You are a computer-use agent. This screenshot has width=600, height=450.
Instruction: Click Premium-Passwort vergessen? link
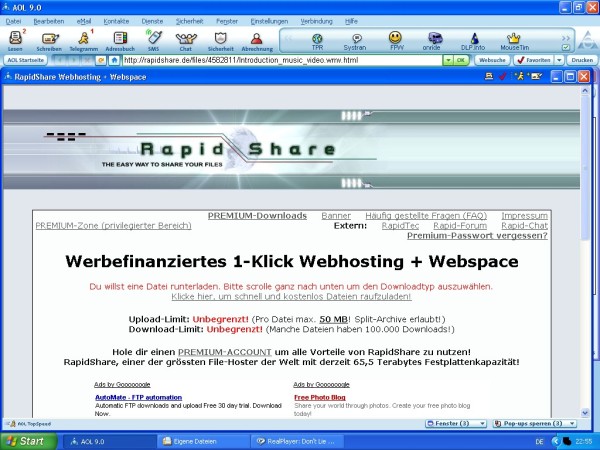click(477, 236)
